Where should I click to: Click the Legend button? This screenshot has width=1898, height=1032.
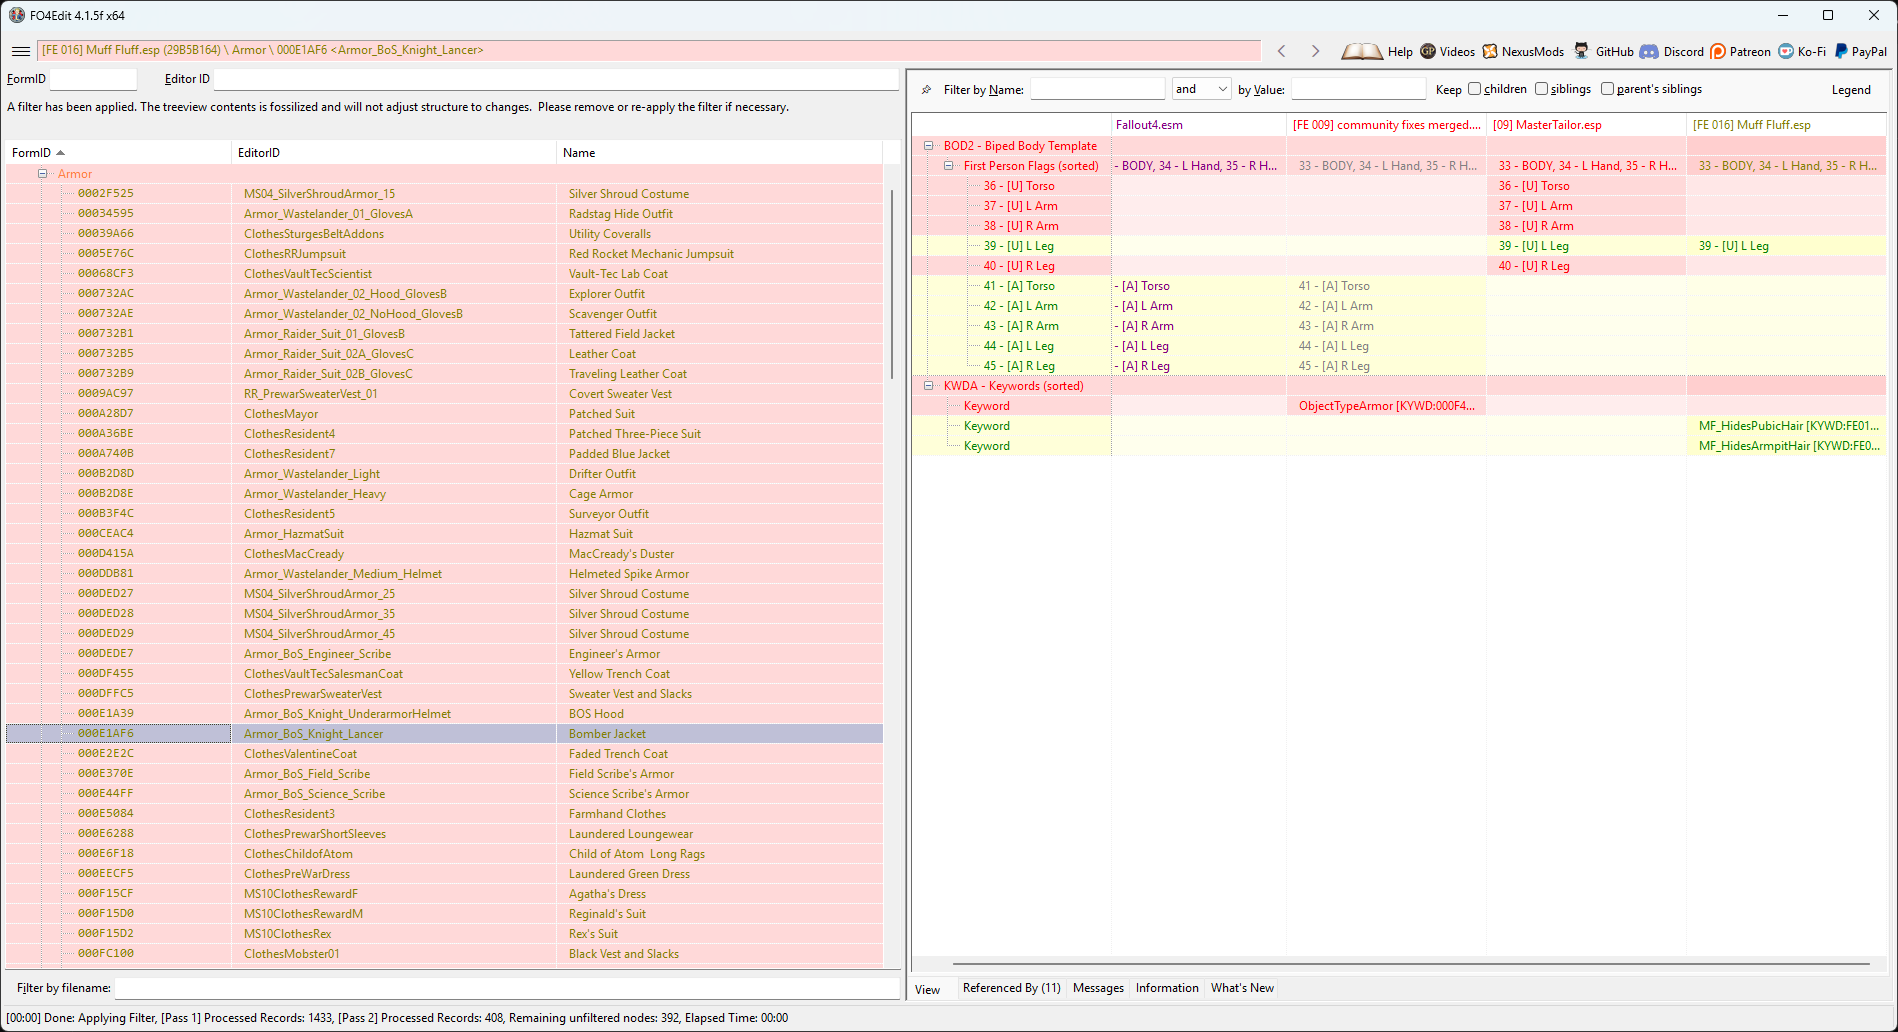tap(1851, 90)
